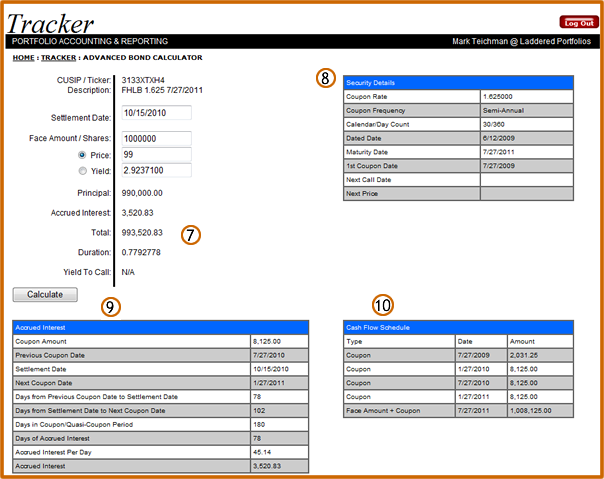The width and height of the screenshot is (604, 479).
Task: Click the description FHLB 1.625 7/27/2011
Action: pyautogui.click(x=162, y=90)
